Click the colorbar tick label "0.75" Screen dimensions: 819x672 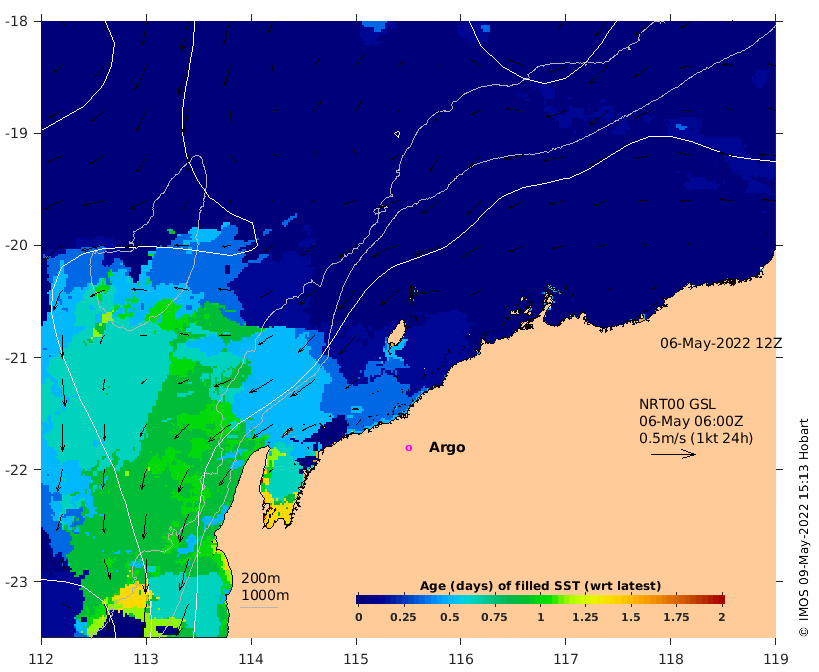coord(494,617)
